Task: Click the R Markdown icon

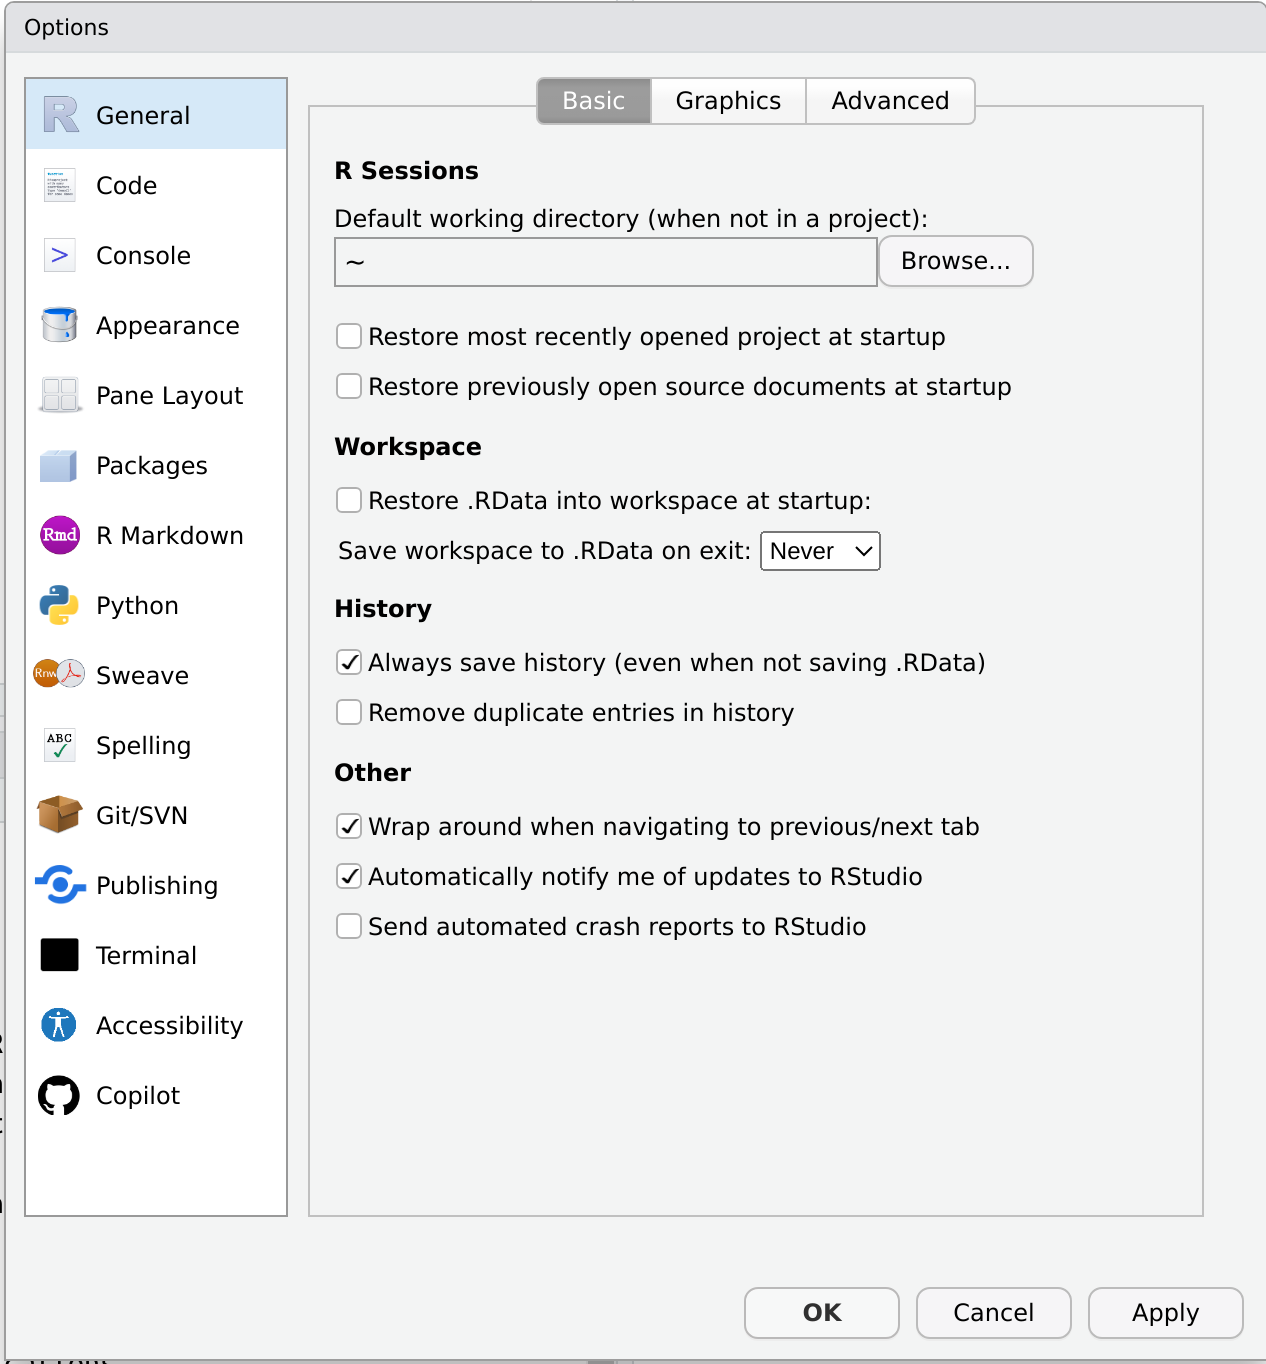Action: (59, 535)
